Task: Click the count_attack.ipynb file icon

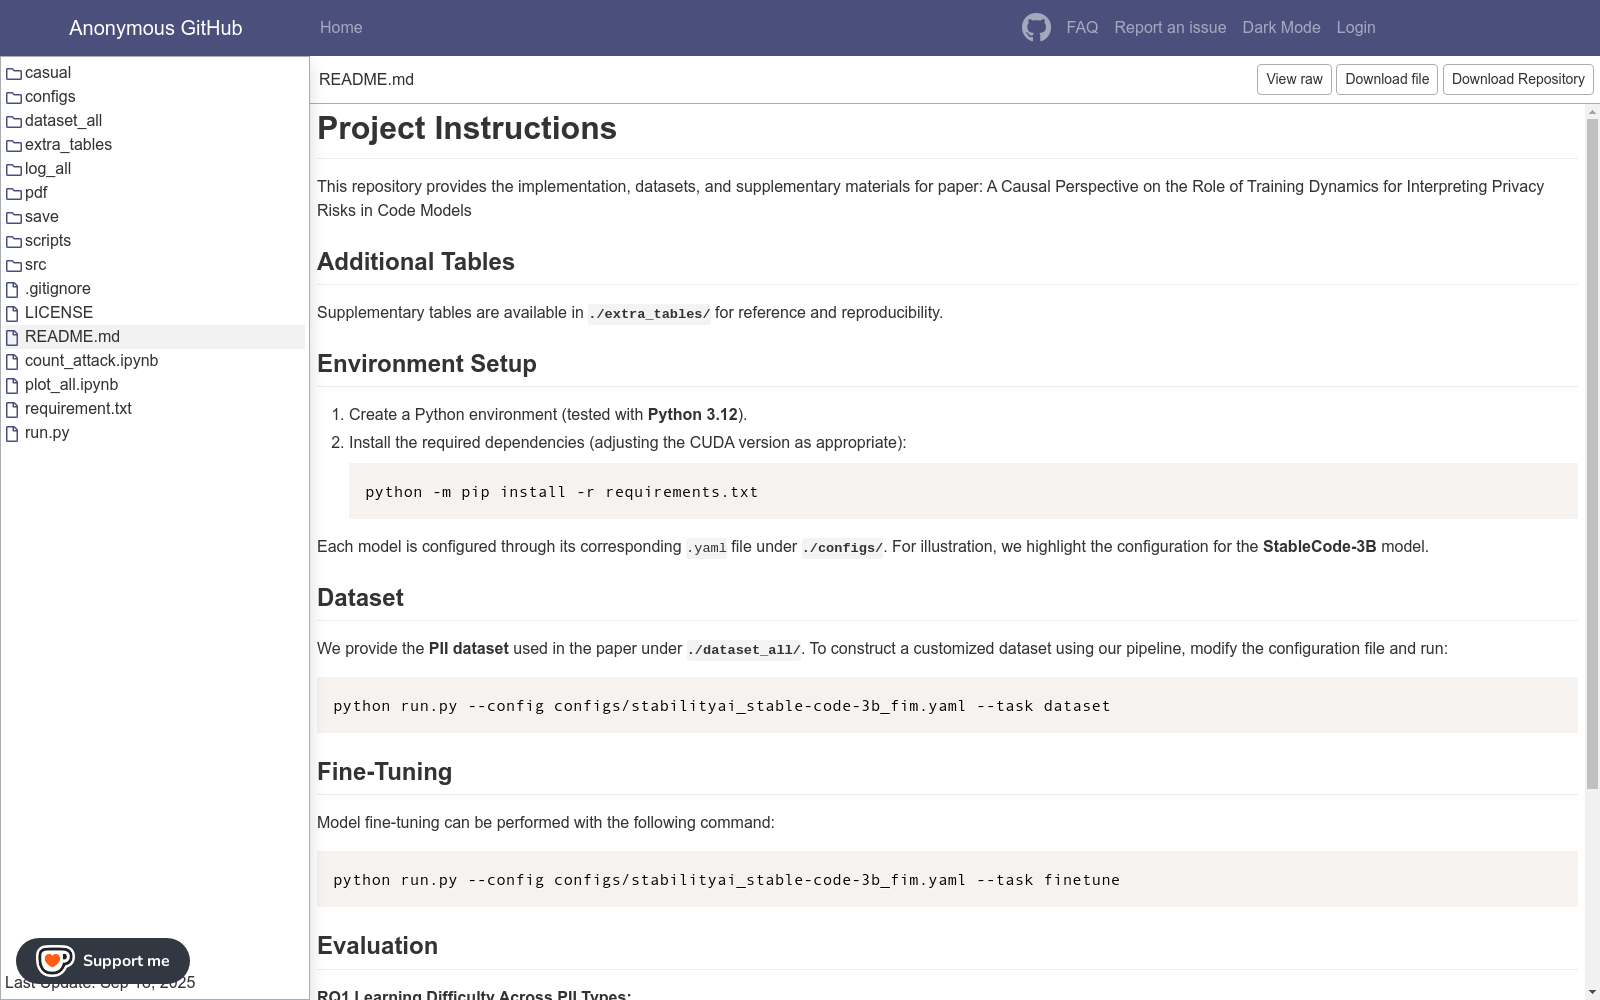Action: coord(13,361)
